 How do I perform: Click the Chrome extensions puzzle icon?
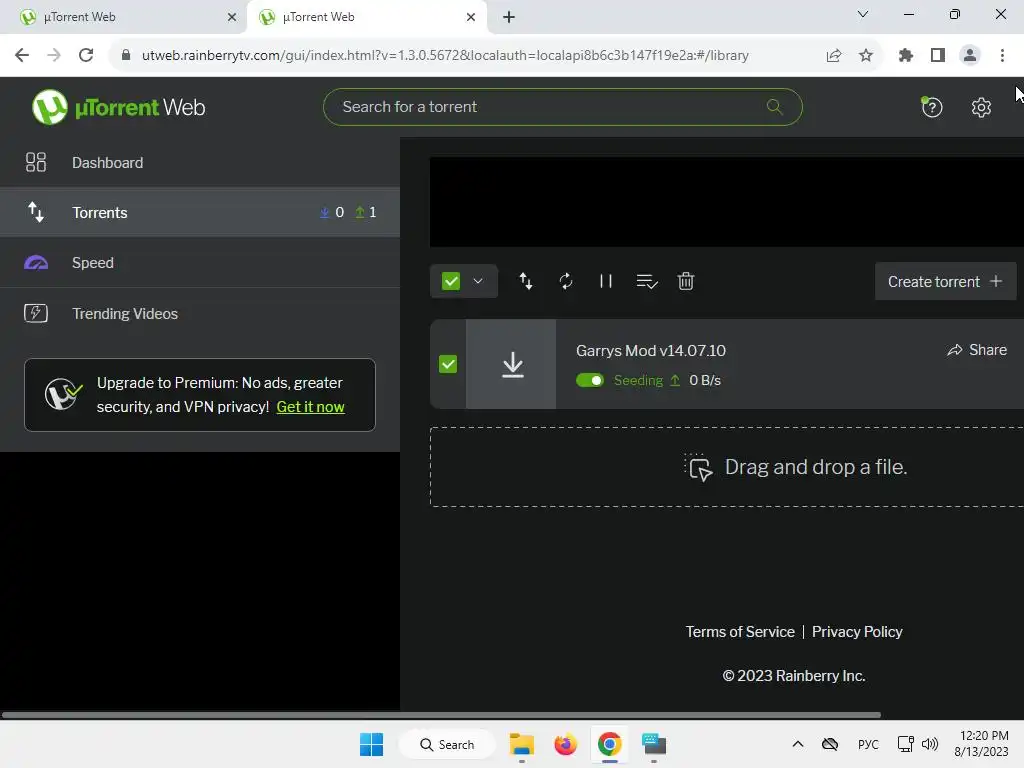tap(905, 56)
